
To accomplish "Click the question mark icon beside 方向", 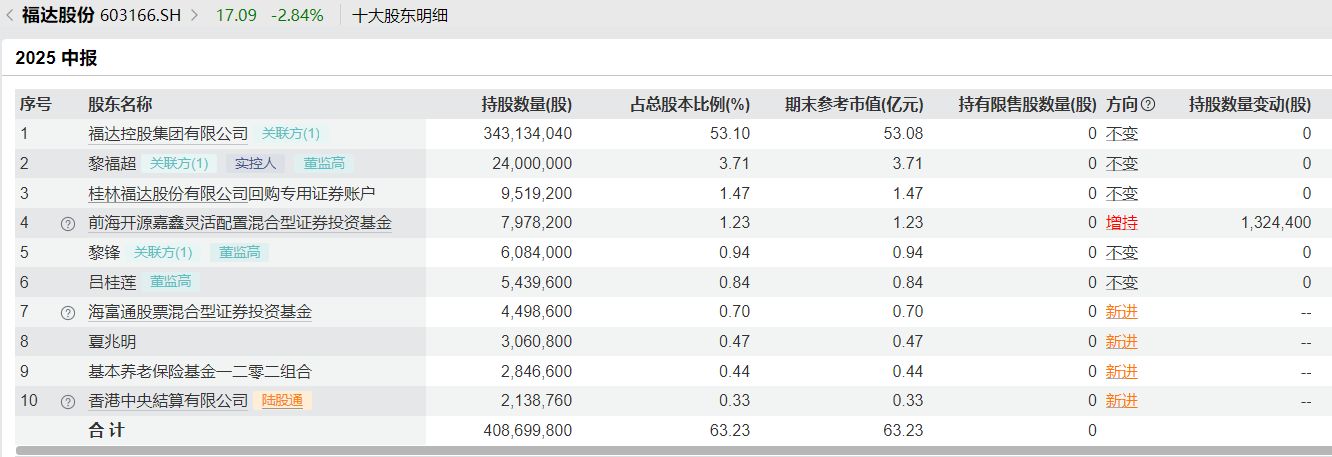I will pyautogui.click(x=1148, y=104).
